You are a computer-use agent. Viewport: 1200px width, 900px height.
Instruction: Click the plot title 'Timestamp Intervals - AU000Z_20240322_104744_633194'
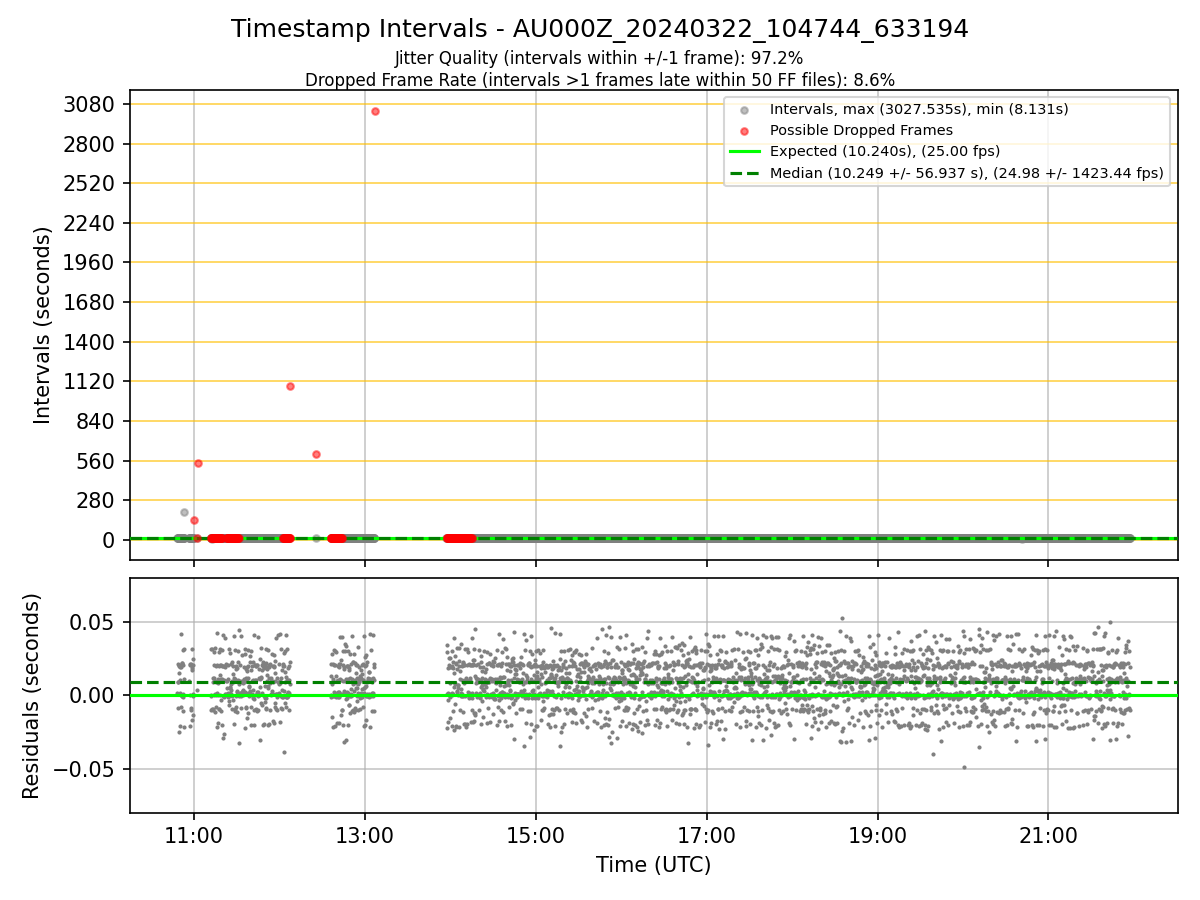point(599,29)
